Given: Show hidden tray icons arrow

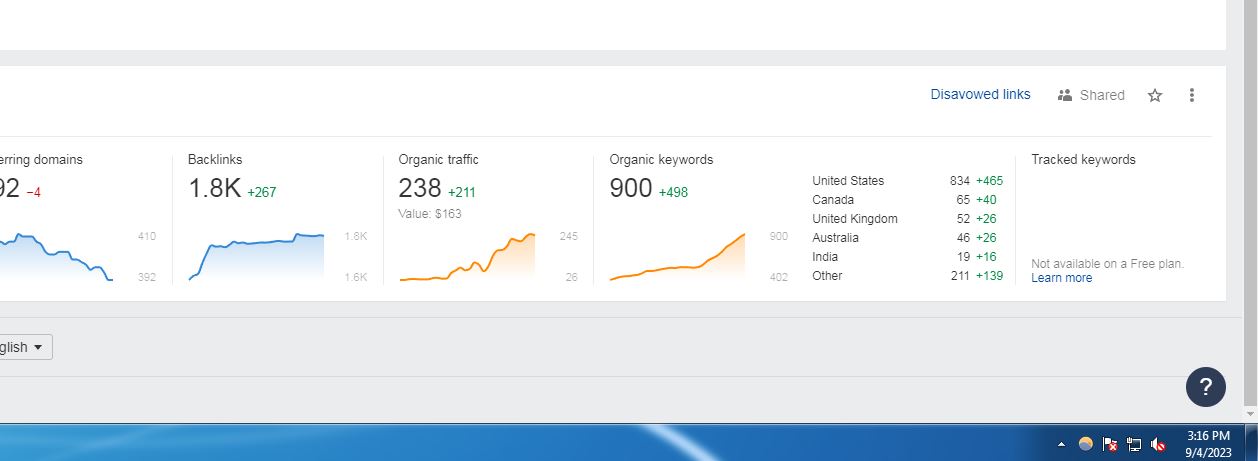Looking at the screenshot, I should point(1062,444).
